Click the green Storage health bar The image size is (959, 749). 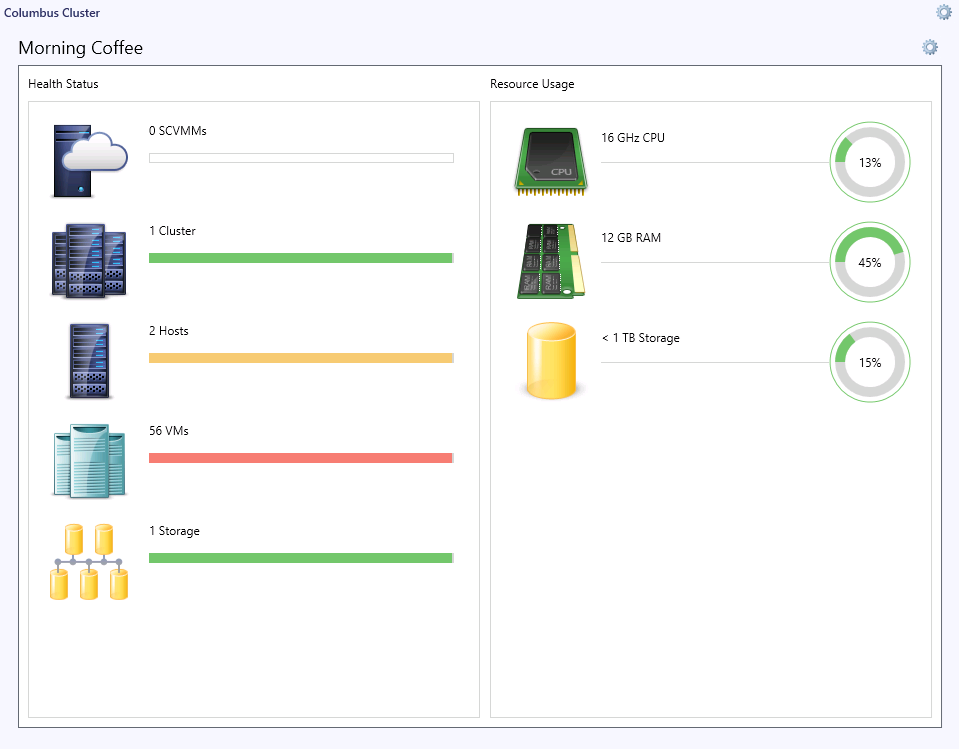301,558
